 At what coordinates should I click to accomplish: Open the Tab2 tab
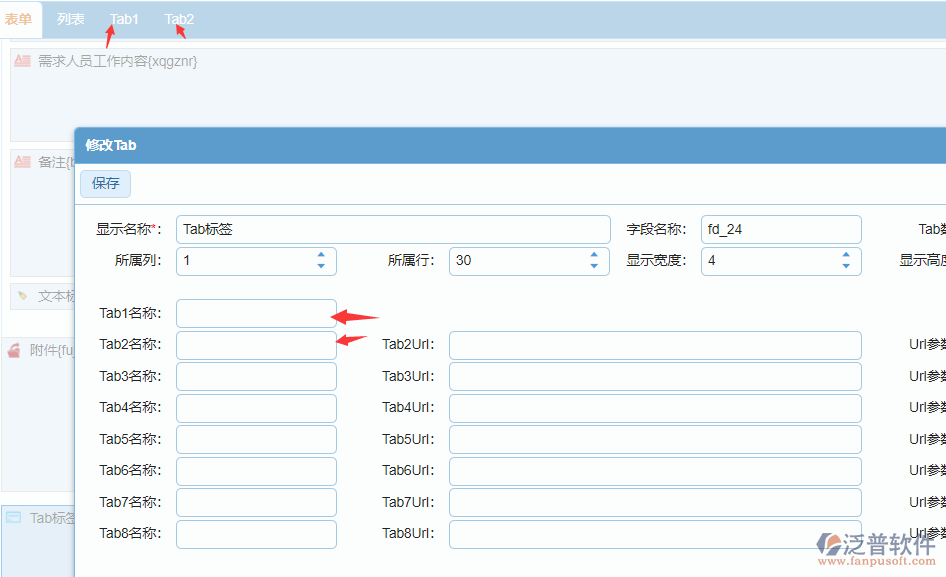(178, 18)
